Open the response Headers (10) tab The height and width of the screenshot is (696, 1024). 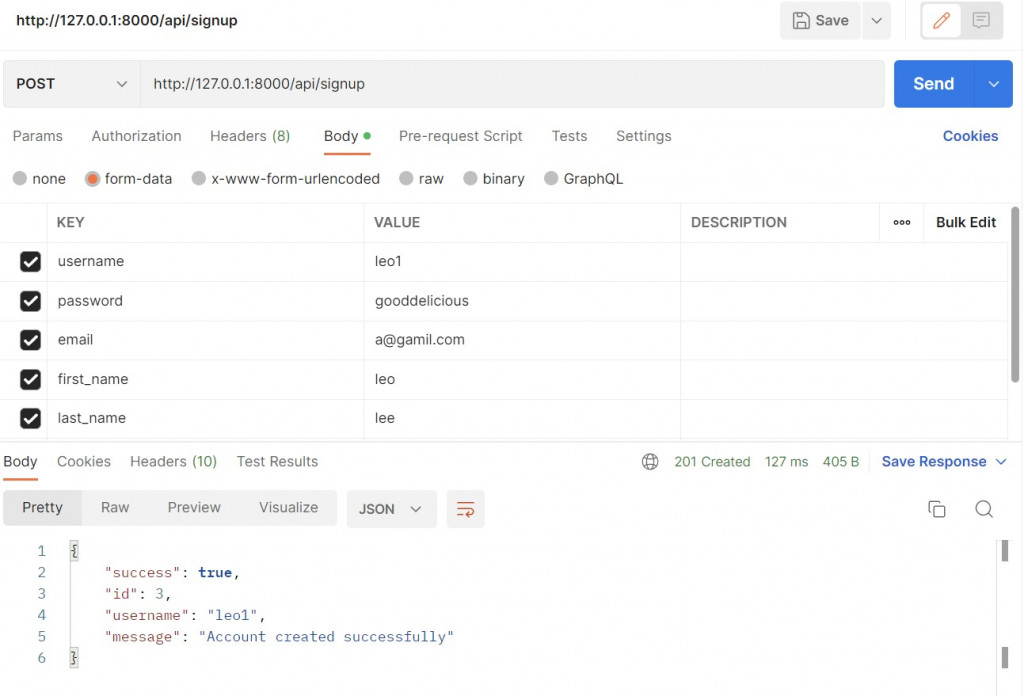pos(173,462)
